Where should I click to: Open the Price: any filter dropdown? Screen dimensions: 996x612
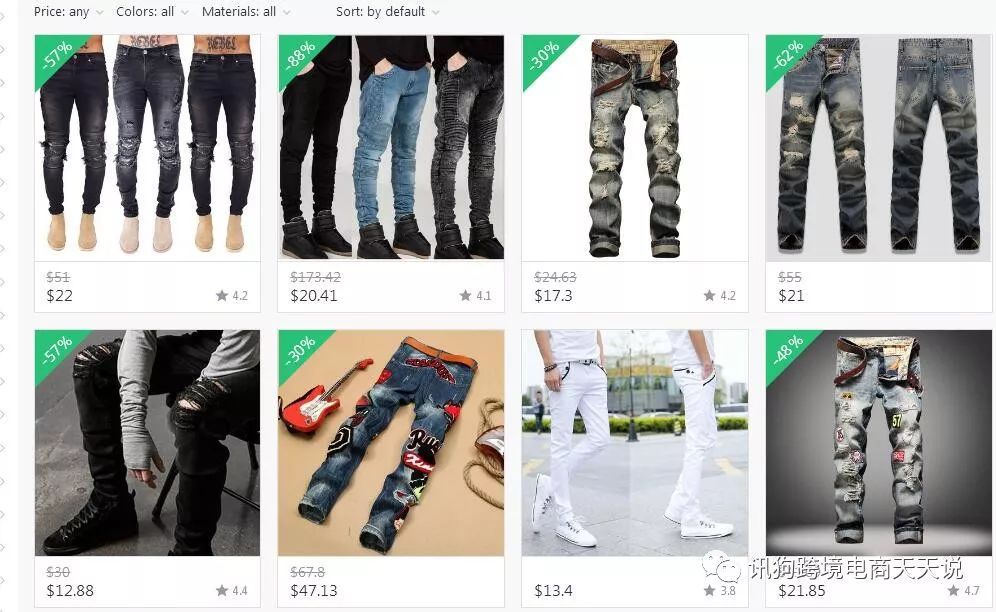tap(69, 11)
